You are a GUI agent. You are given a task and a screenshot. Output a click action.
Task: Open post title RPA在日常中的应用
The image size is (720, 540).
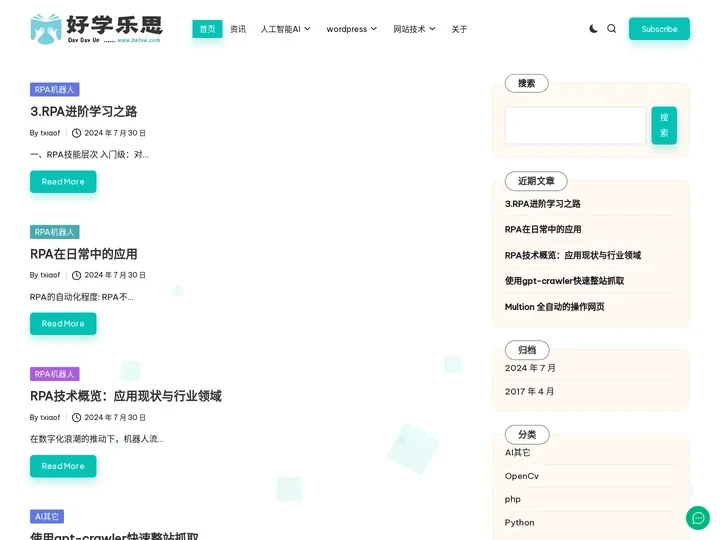84,254
